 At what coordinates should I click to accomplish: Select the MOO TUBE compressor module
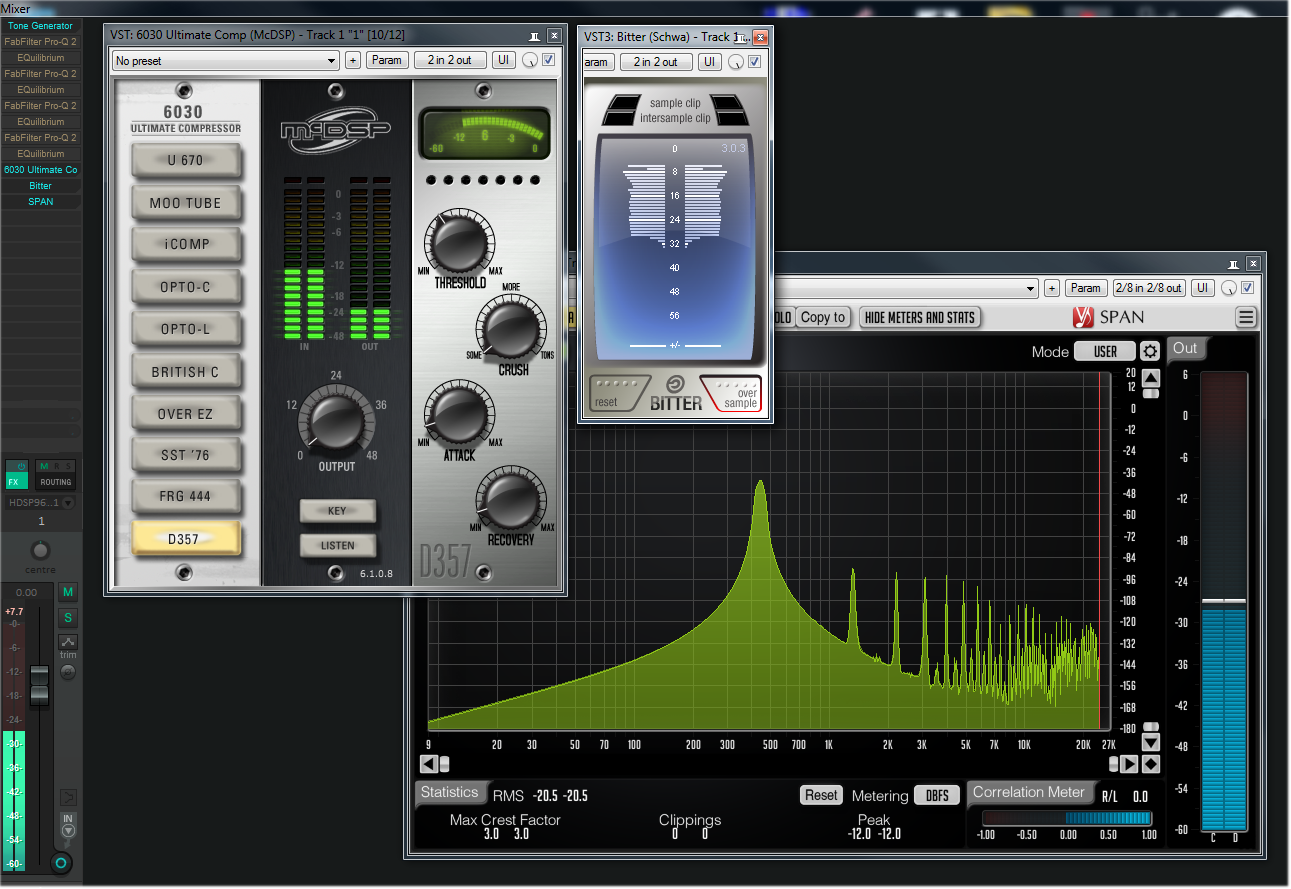tap(186, 202)
